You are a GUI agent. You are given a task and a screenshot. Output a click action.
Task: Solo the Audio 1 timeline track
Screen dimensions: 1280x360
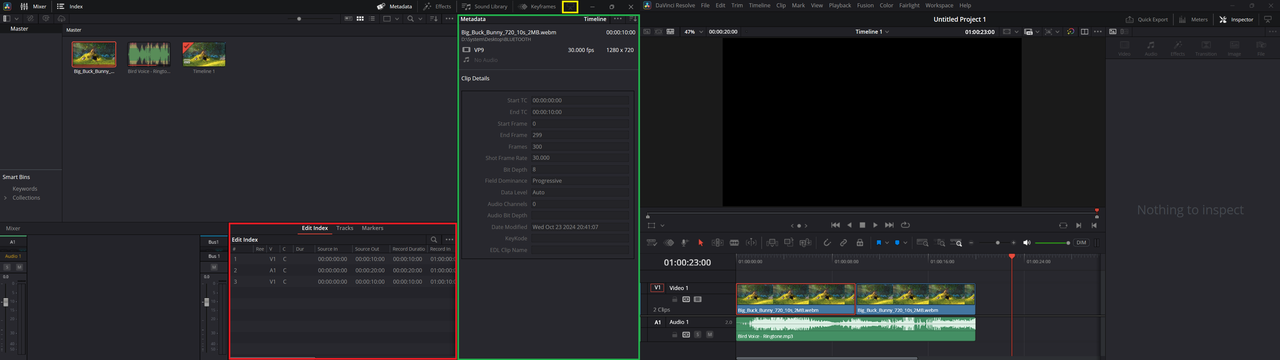(698, 335)
